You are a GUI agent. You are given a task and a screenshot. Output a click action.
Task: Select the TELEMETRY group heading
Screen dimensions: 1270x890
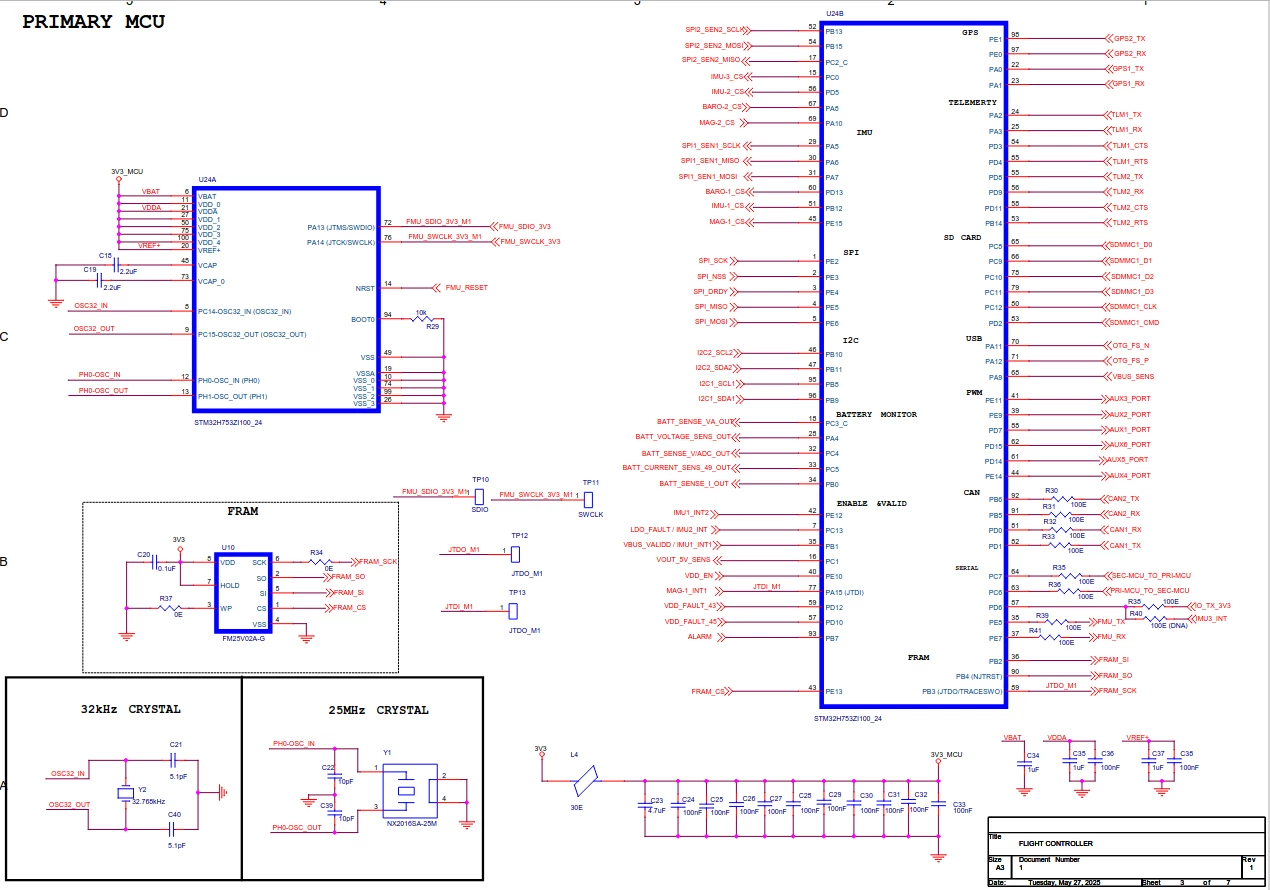[972, 103]
